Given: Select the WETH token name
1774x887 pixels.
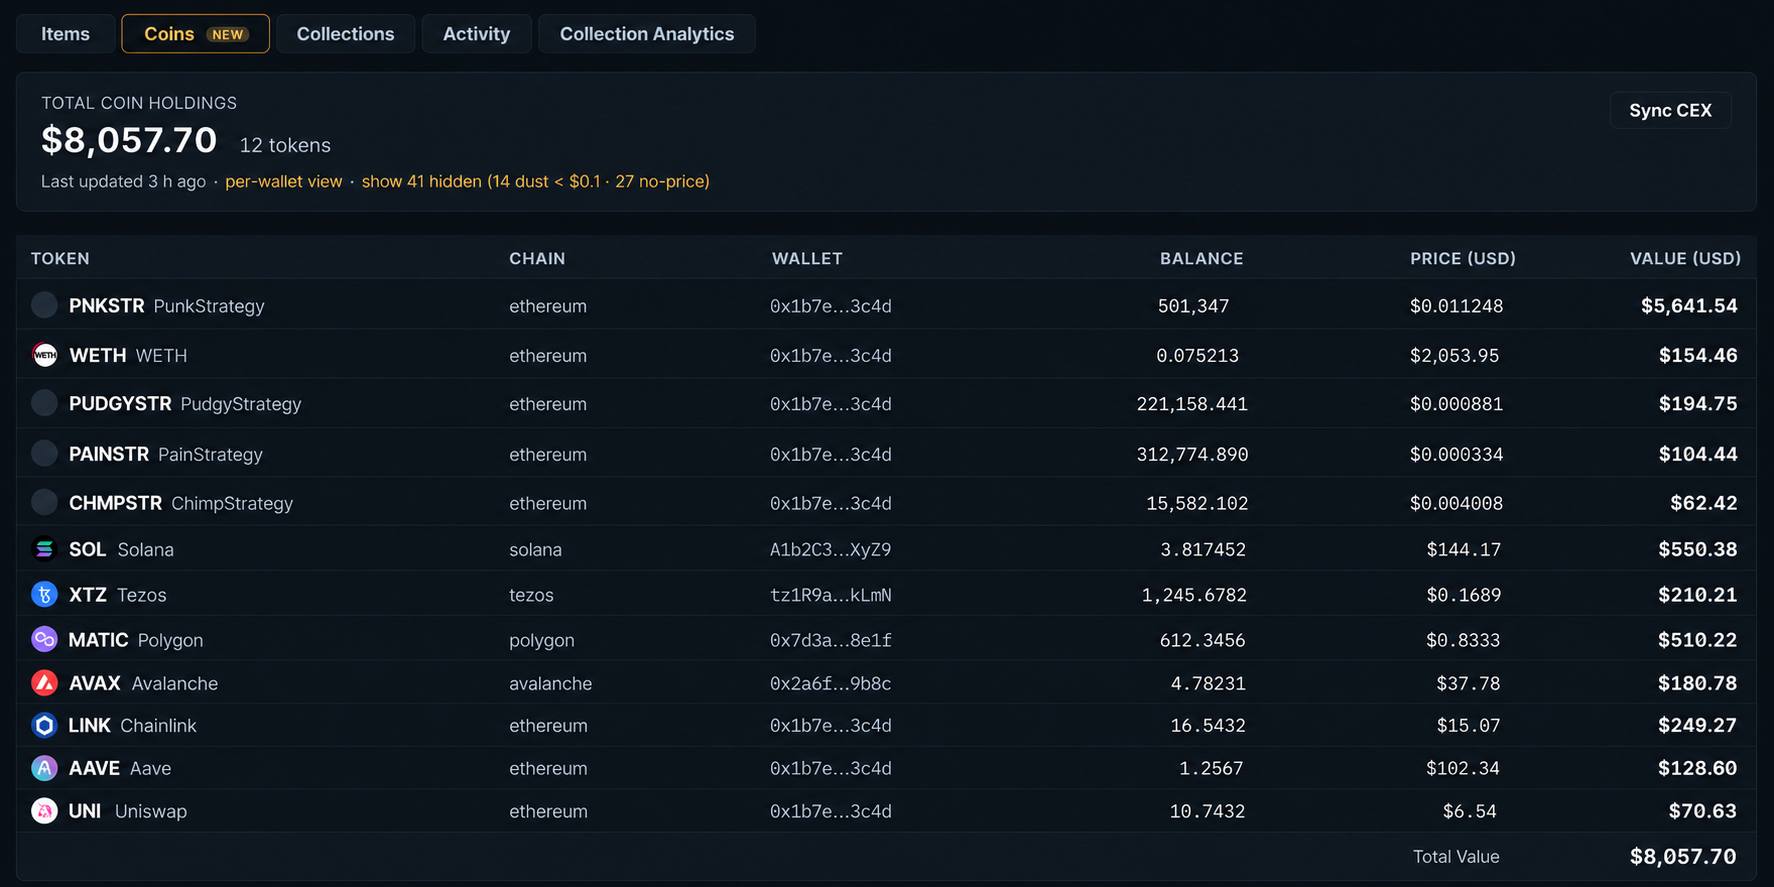Looking at the screenshot, I should click(x=128, y=355).
